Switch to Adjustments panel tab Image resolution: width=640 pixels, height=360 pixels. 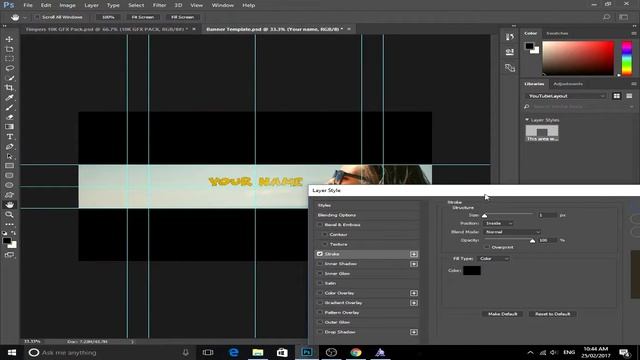pyautogui.click(x=568, y=84)
